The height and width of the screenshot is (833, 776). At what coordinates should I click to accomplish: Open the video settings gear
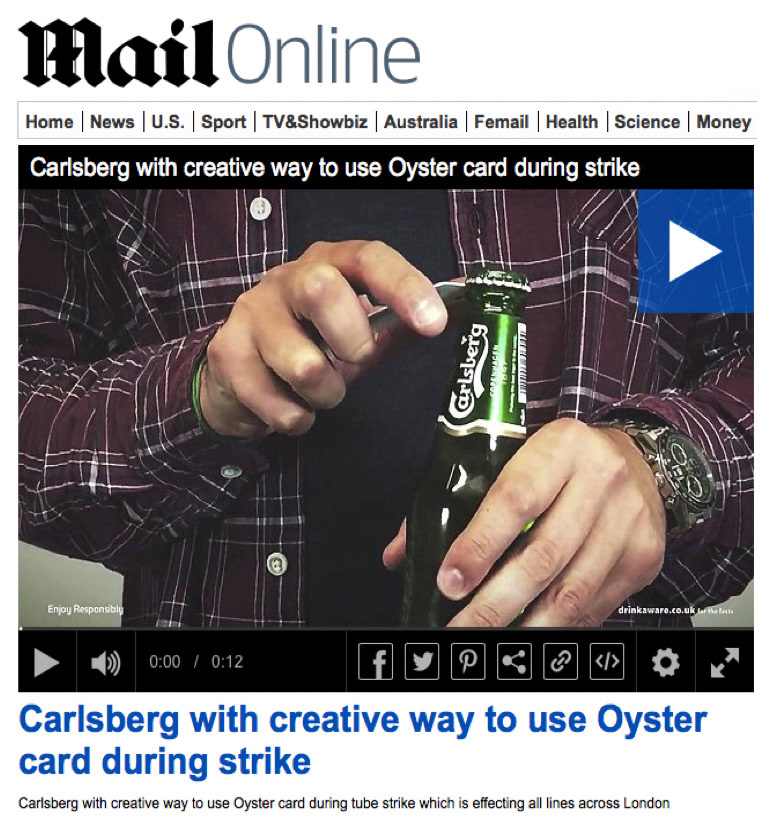666,662
